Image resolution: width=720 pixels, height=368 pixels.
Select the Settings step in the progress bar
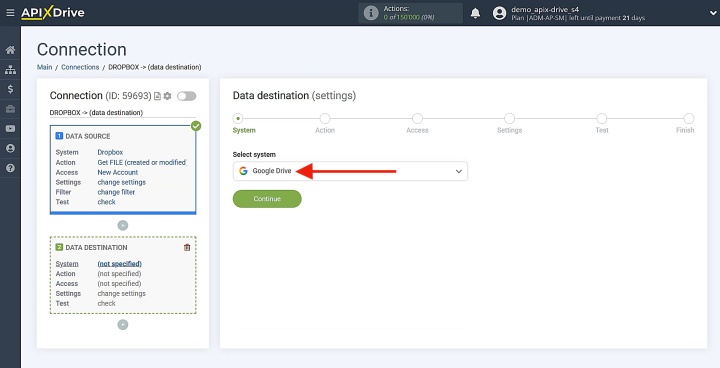pyautogui.click(x=509, y=119)
